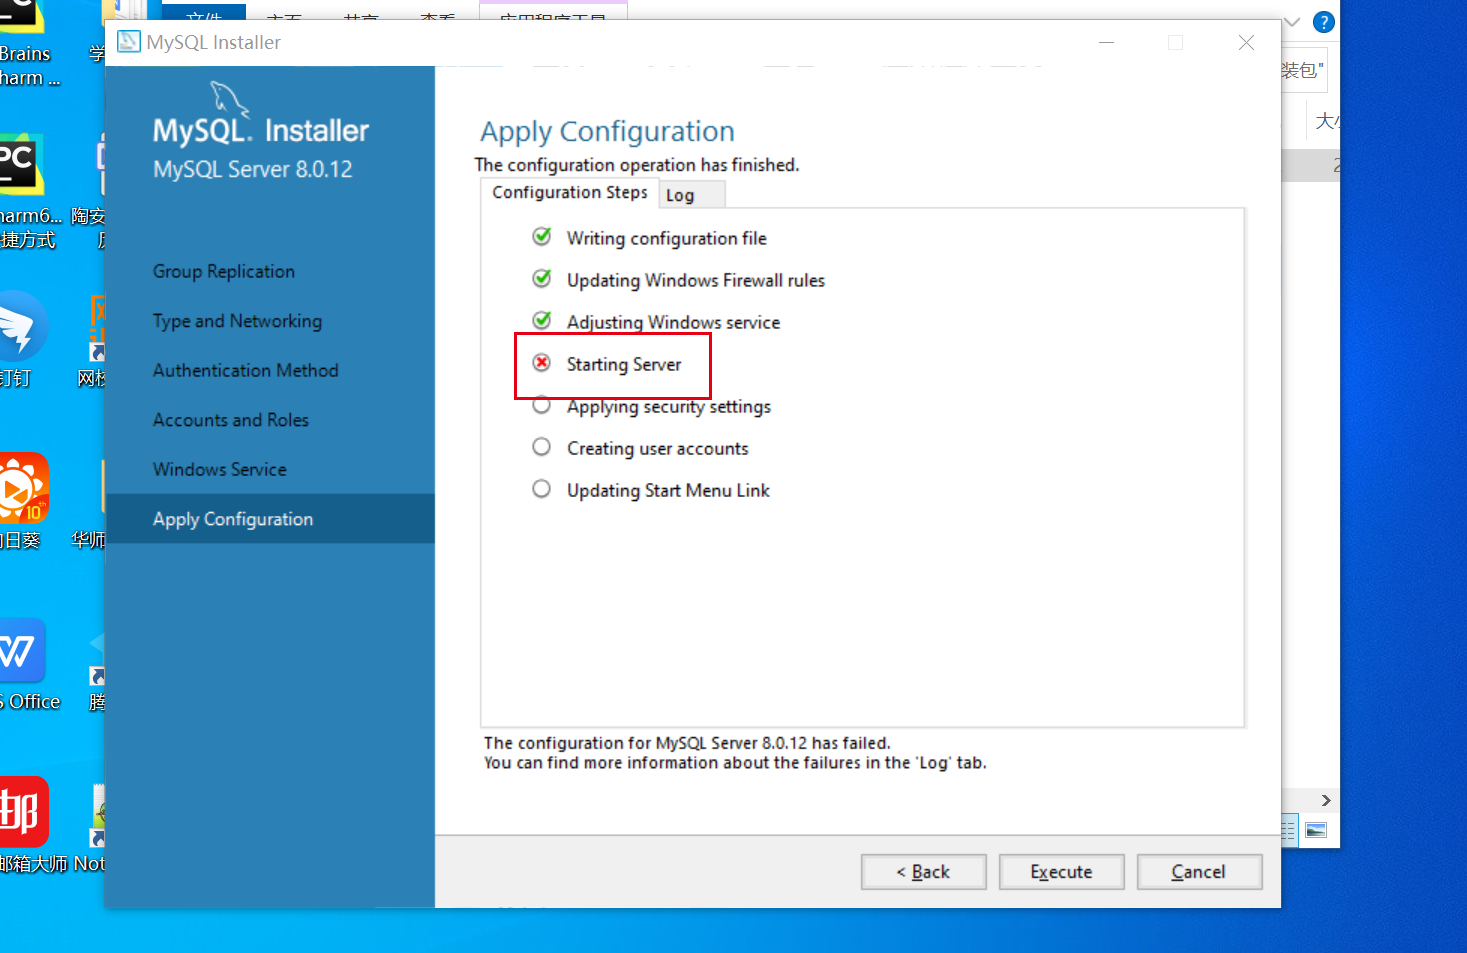Screen dimensions: 1467x953
Task: Click the pending circle beside Creating user accounts
Action: (542, 447)
